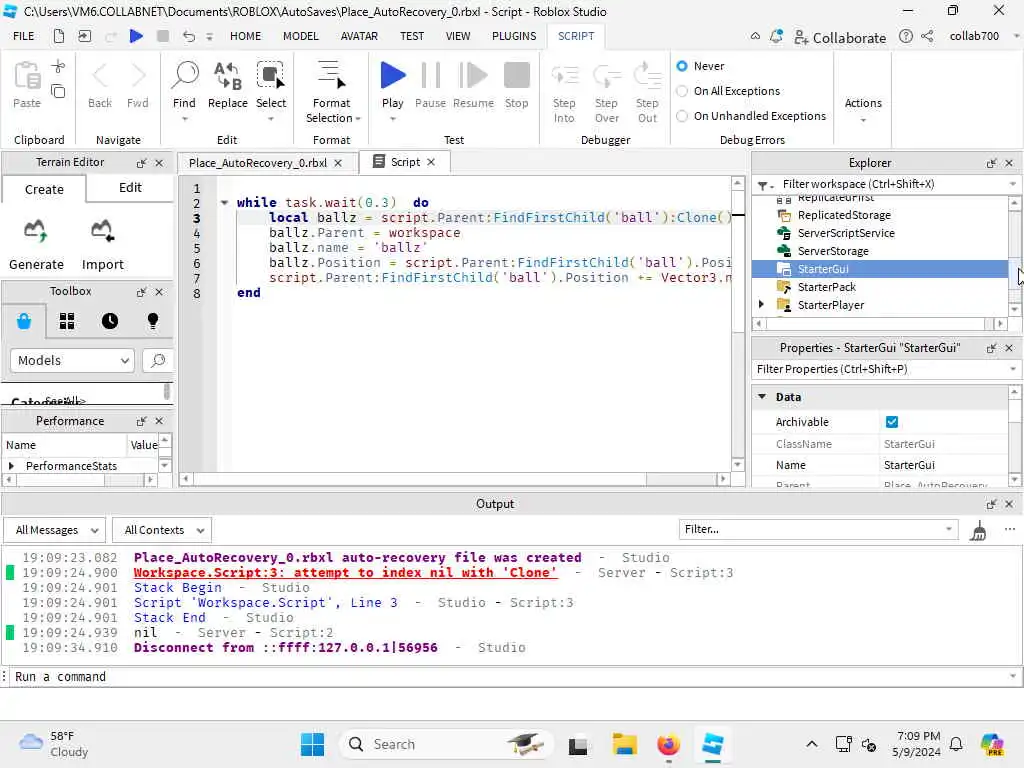Click the Run a command input bar
The width and height of the screenshot is (1024, 768).
[509, 677]
